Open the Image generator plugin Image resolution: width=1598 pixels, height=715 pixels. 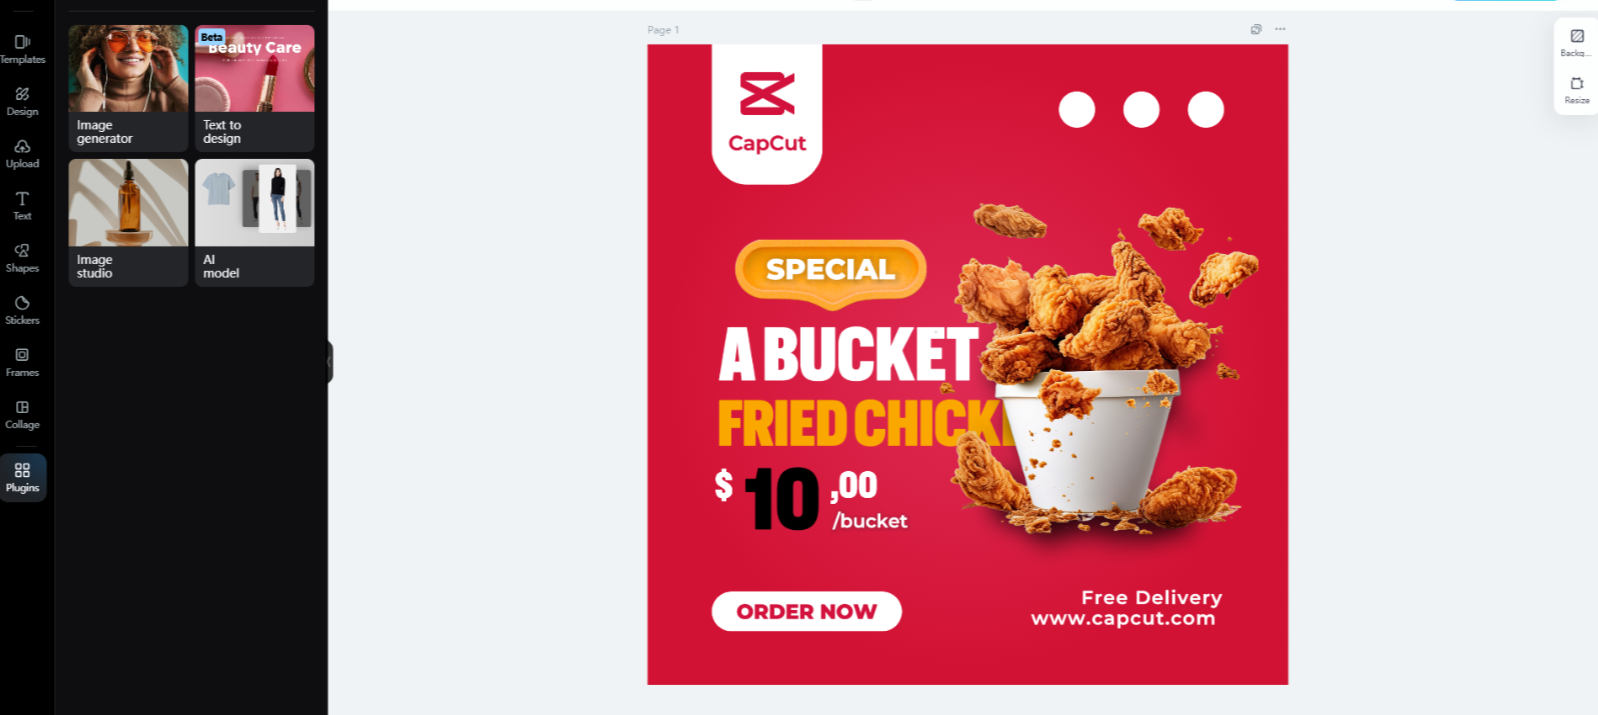pos(128,88)
